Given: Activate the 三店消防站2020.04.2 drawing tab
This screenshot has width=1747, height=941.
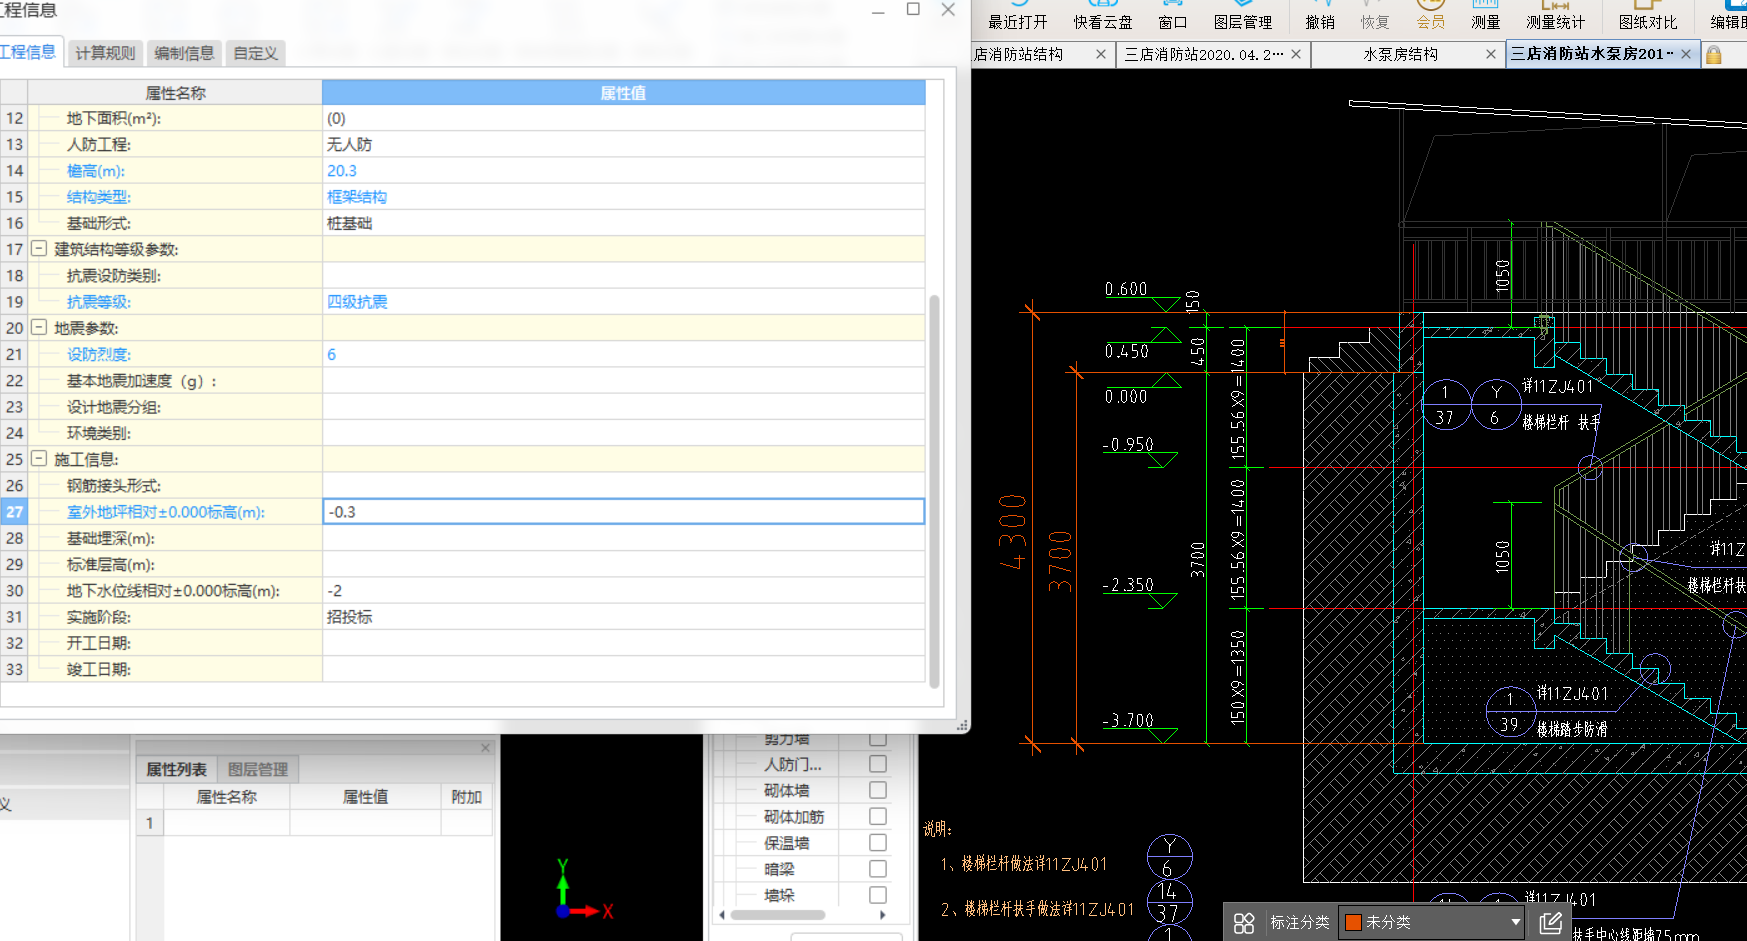Looking at the screenshot, I should point(1204,54).
